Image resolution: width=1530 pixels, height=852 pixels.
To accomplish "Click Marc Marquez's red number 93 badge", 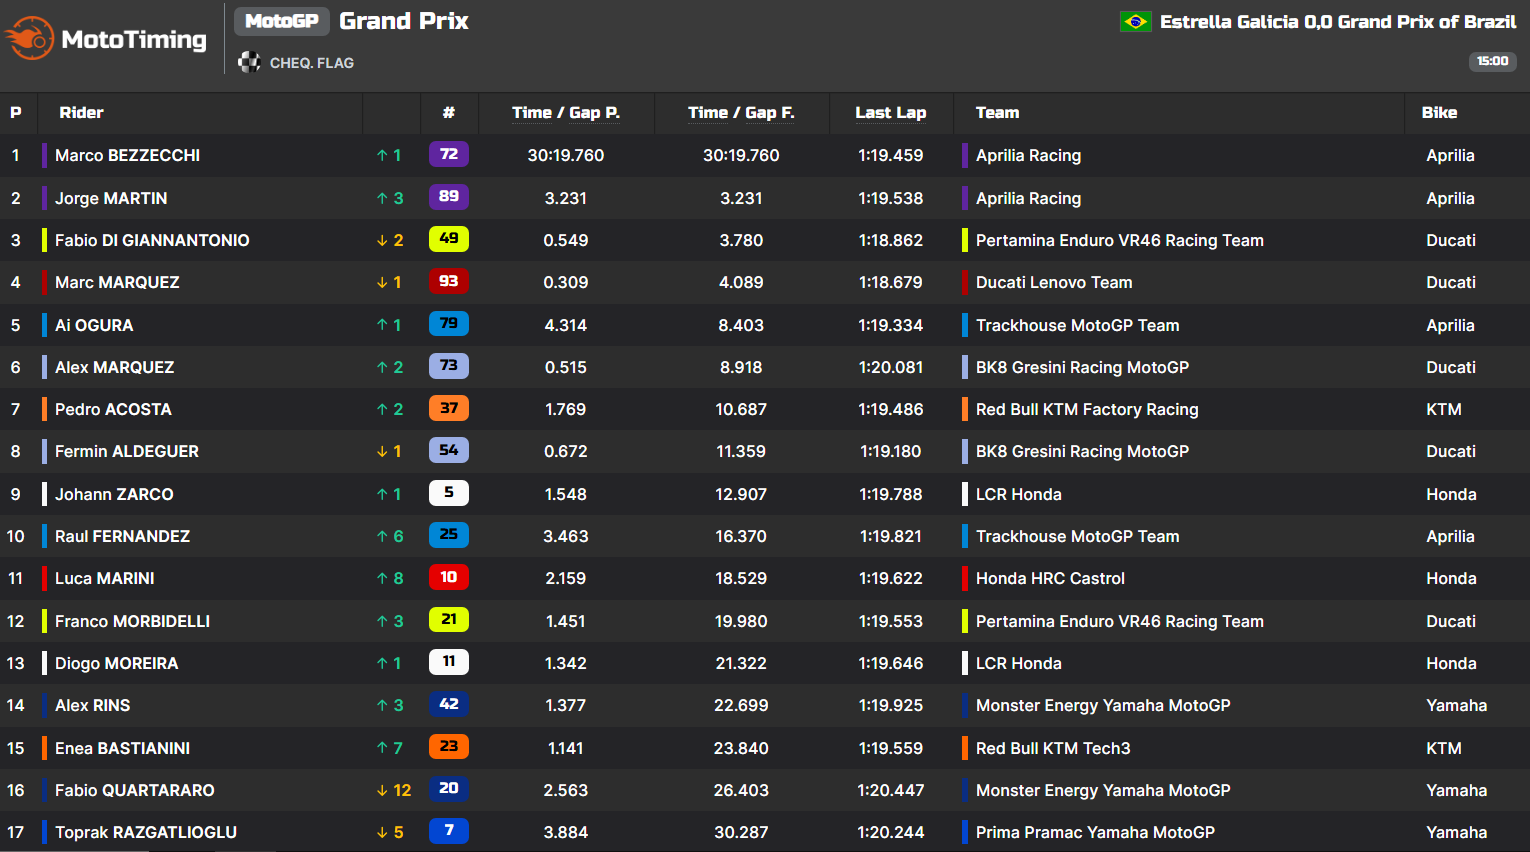I will pos(448,282).
